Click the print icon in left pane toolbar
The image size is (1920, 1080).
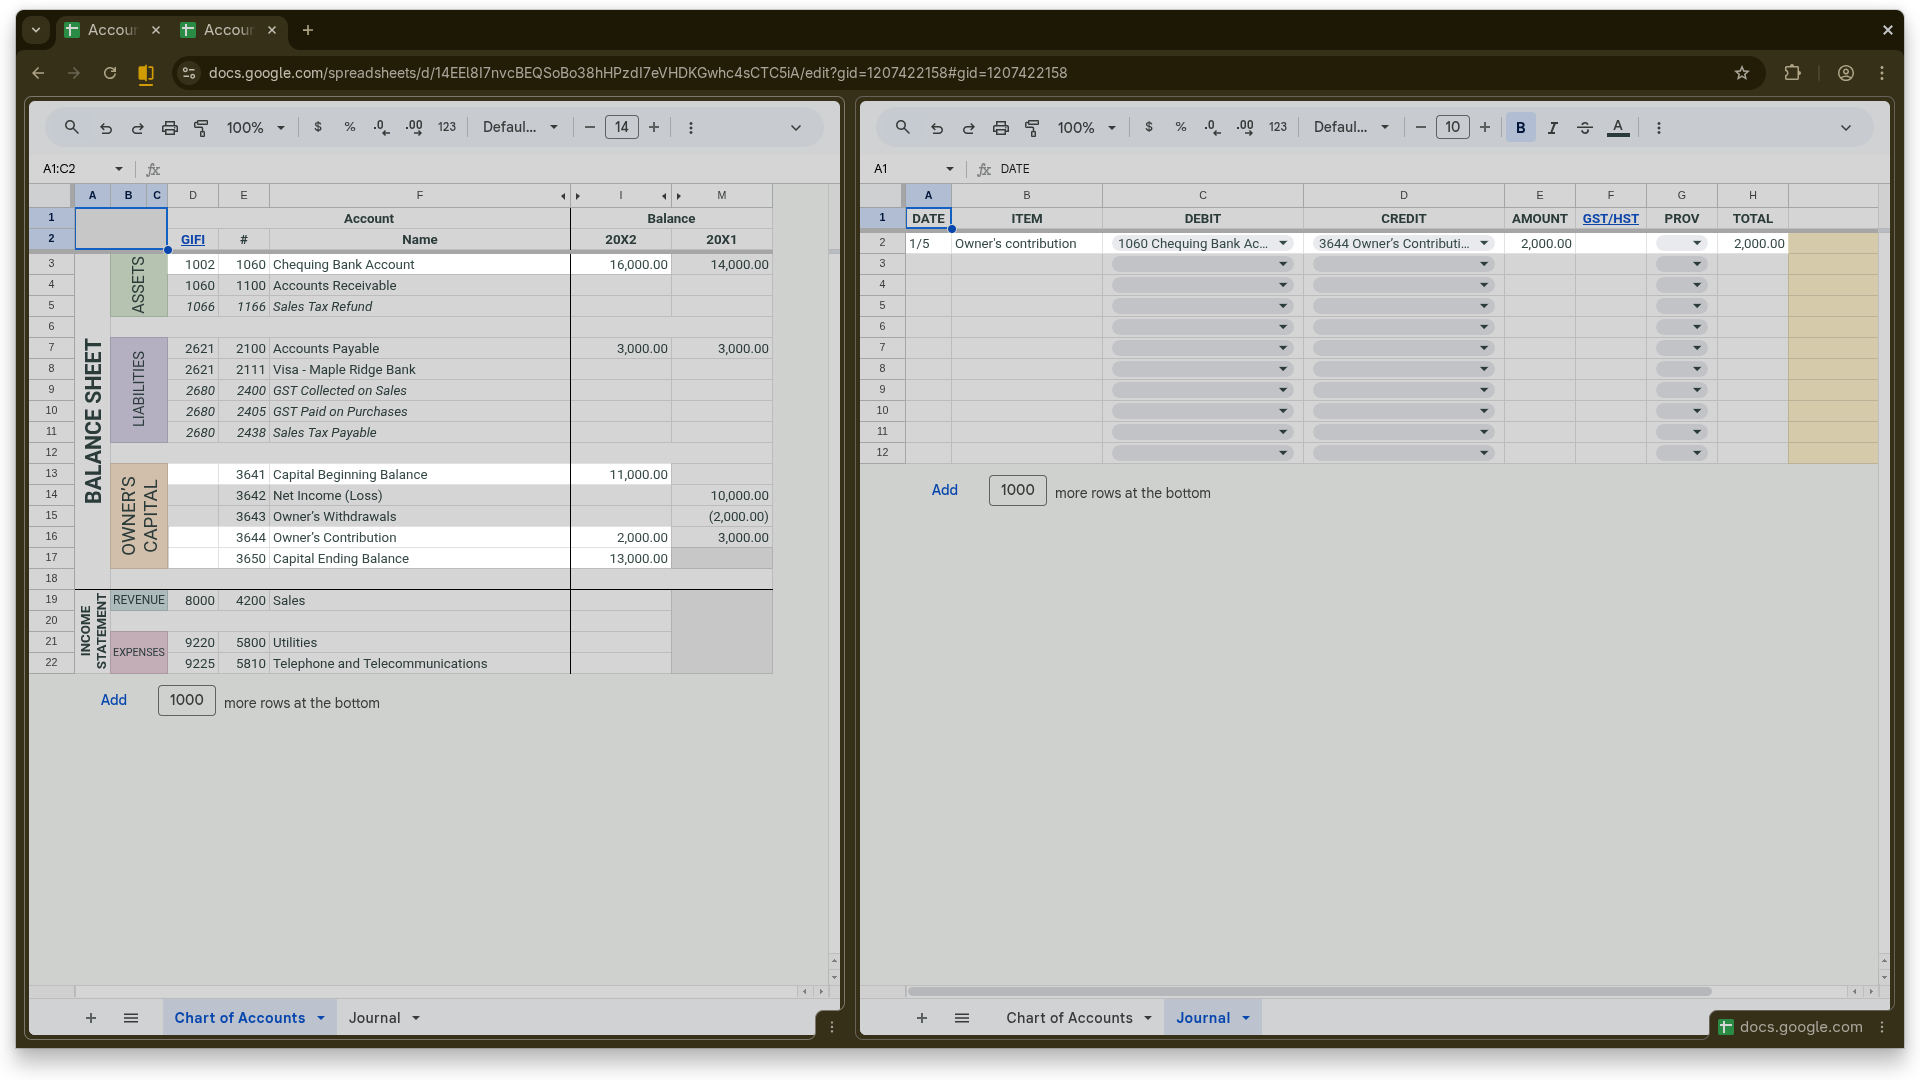pos(170,128)
